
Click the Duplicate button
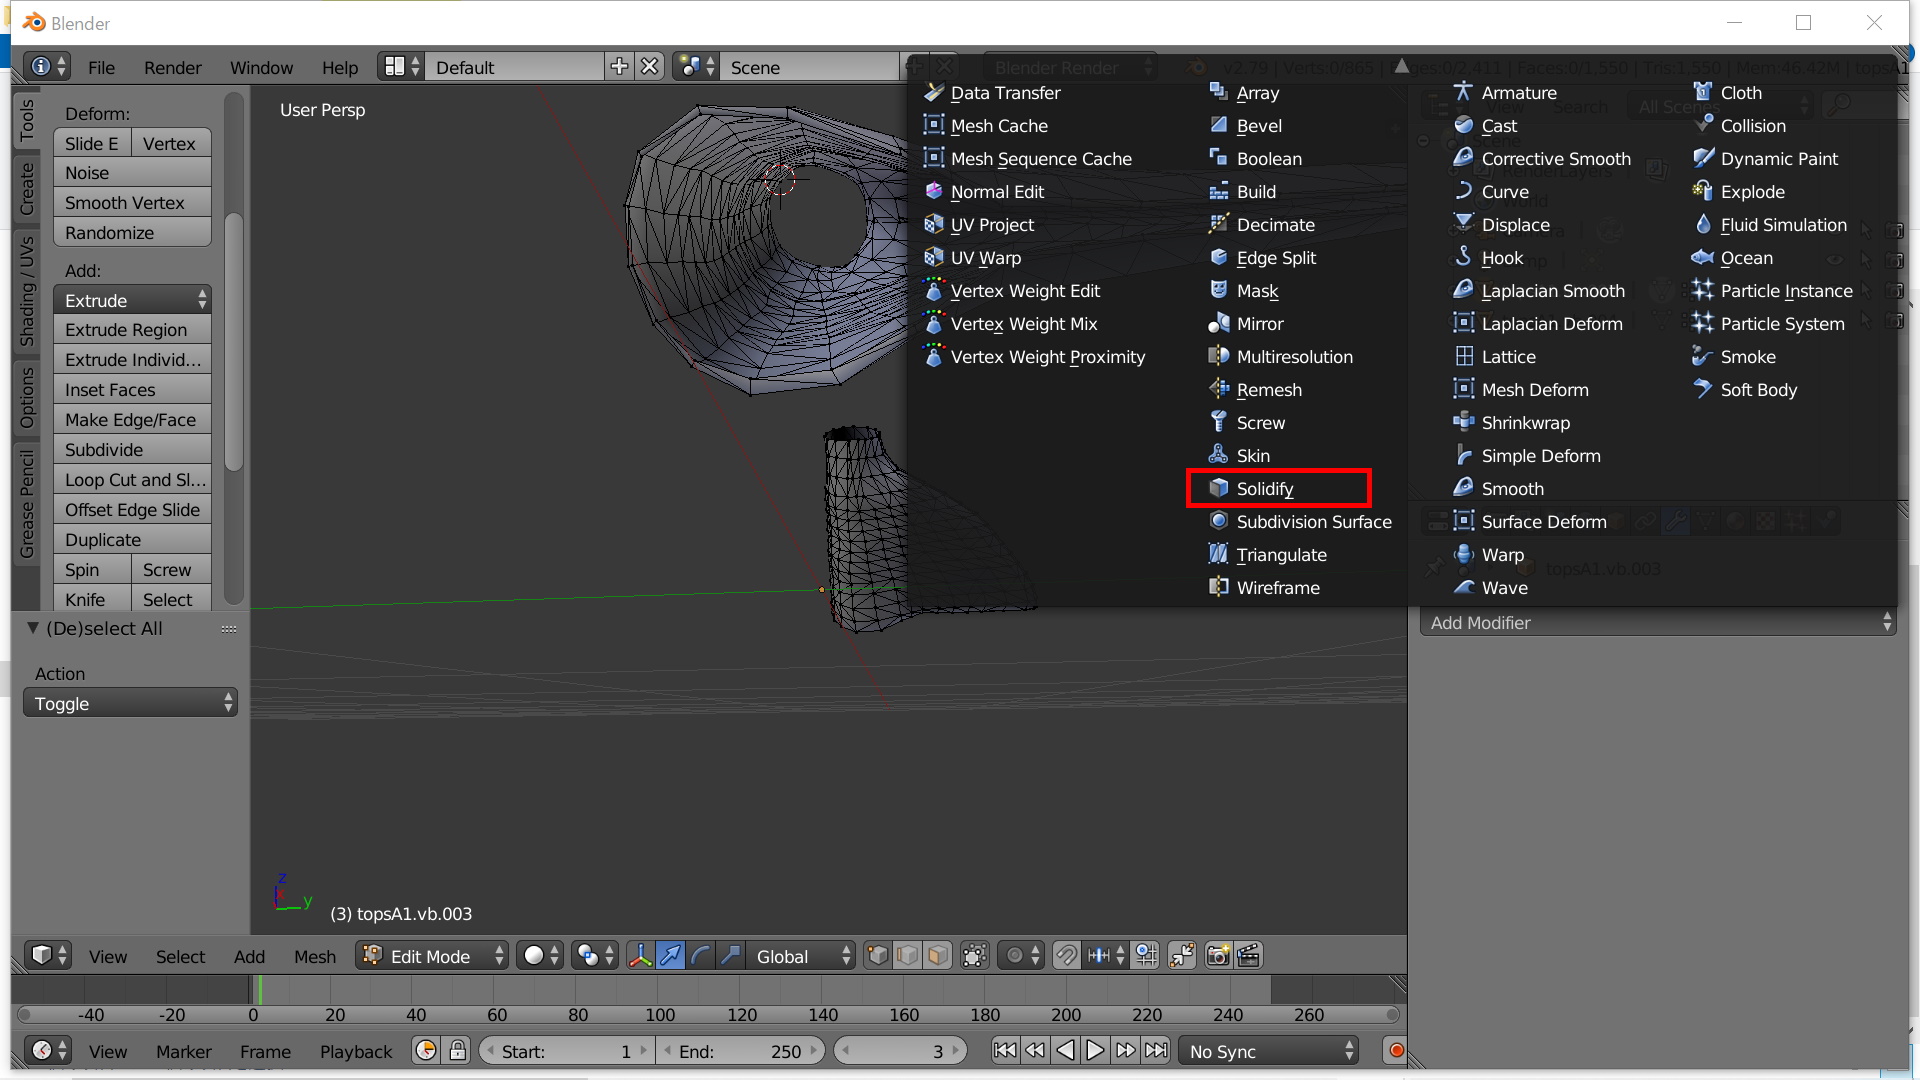pyautogui.click(x=132, y=539)
